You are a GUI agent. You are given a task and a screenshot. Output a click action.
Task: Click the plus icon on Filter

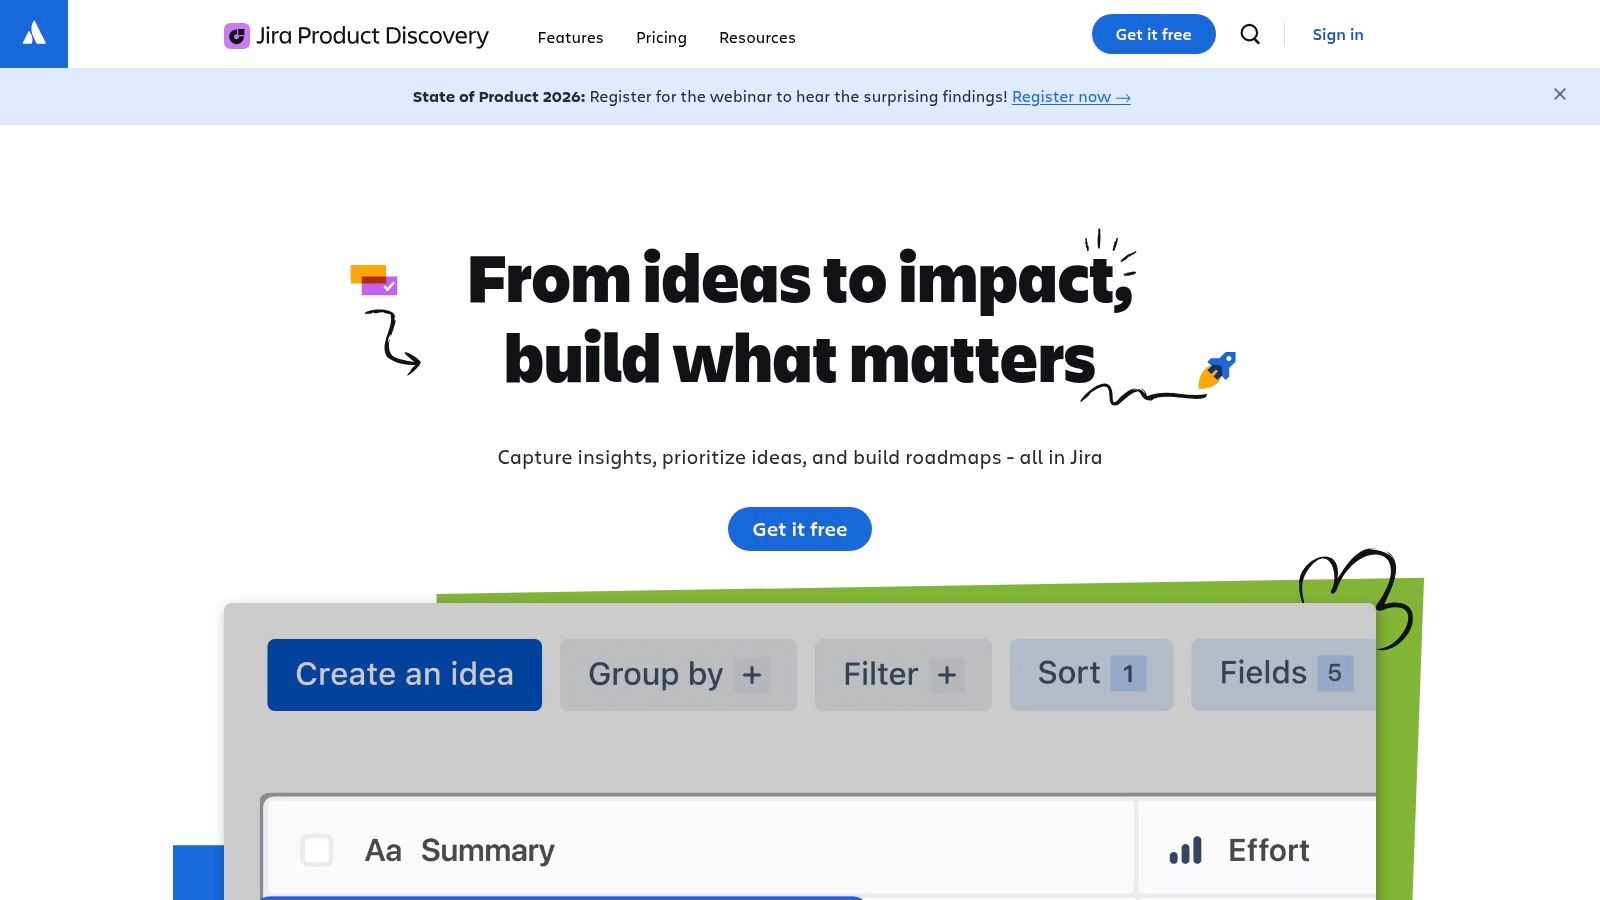pyautogui.click(x=945, y=675)
